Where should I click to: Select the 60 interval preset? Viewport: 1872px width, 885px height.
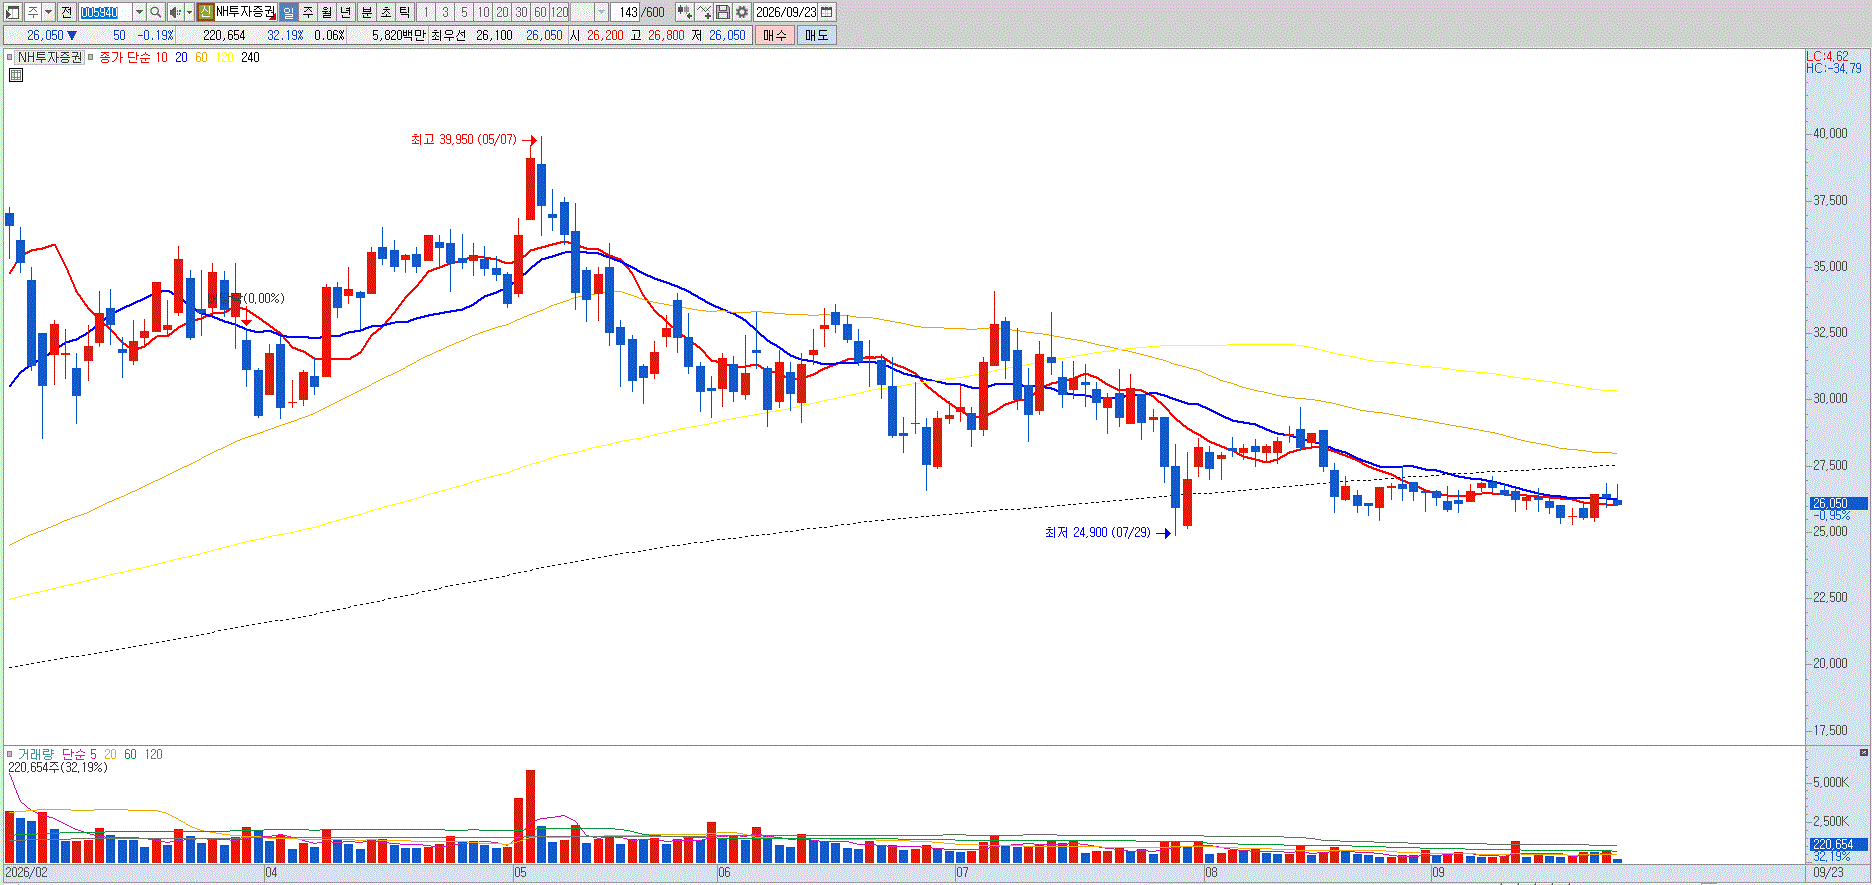pos(540,12)
